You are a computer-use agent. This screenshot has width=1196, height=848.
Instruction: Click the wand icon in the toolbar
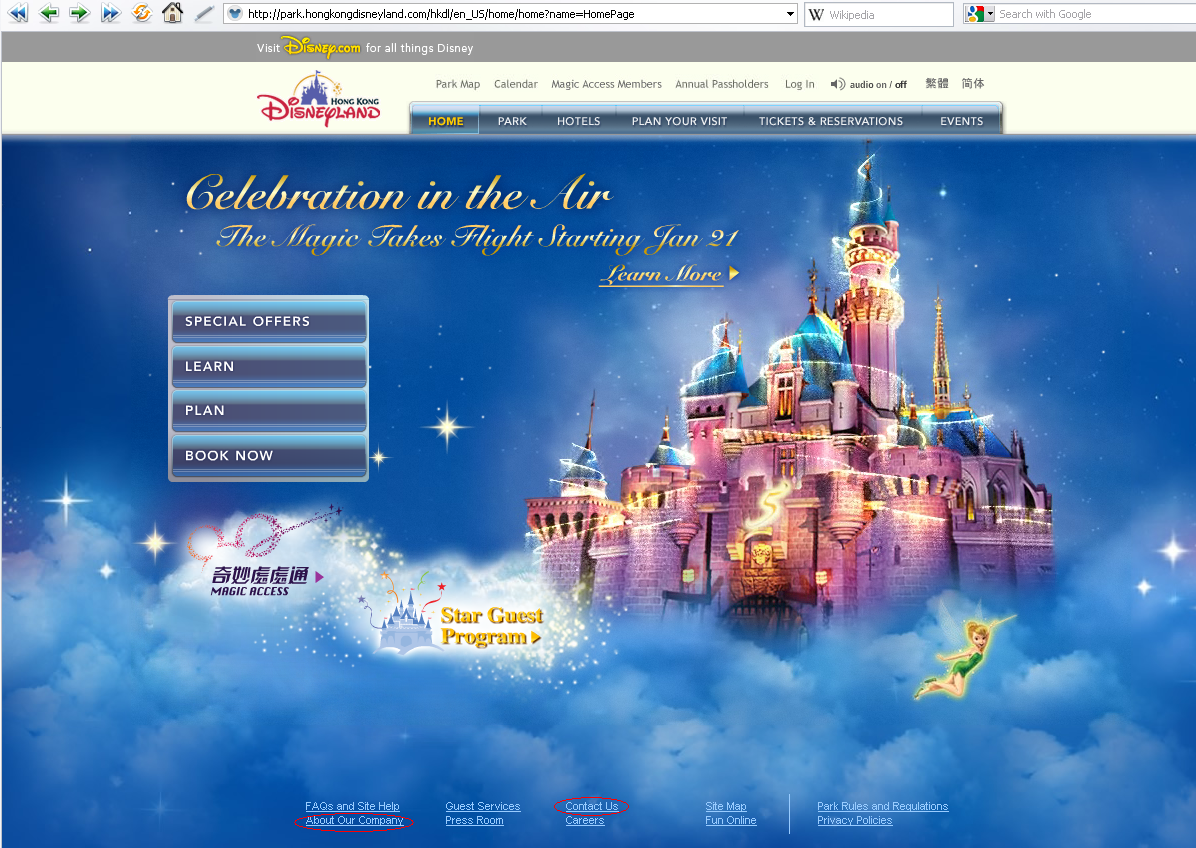(203, 14)
